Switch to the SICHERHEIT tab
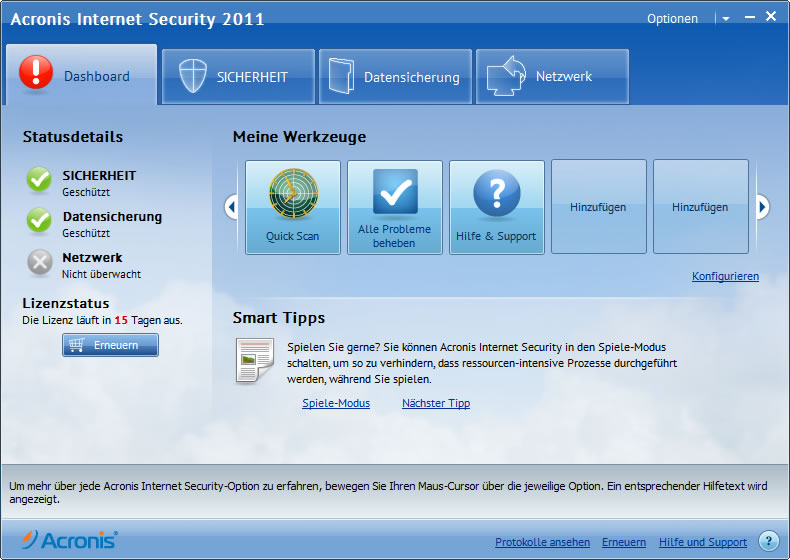The height and width of the screenshot is (560, 790). point(239,76)
